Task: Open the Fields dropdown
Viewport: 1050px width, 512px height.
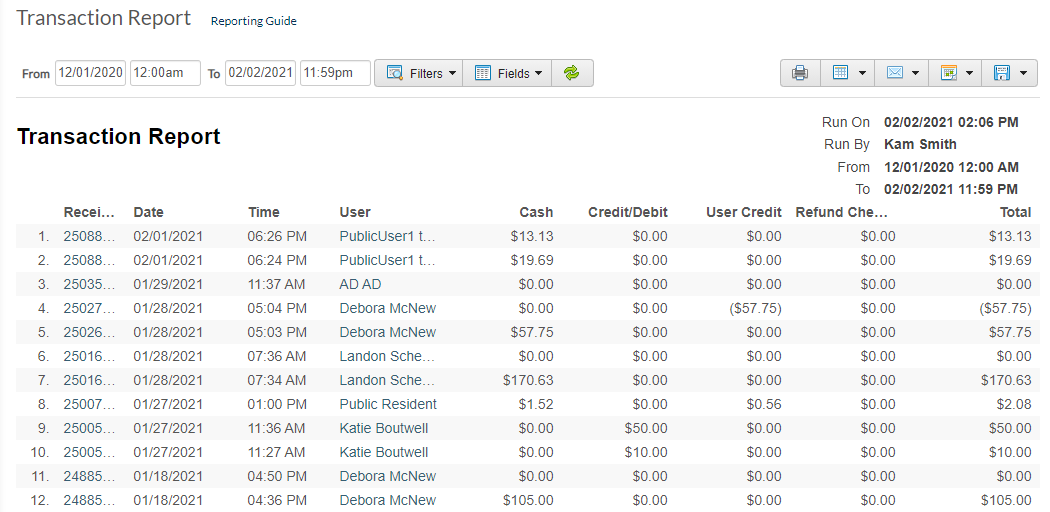Action: click(x=507, y=73)
